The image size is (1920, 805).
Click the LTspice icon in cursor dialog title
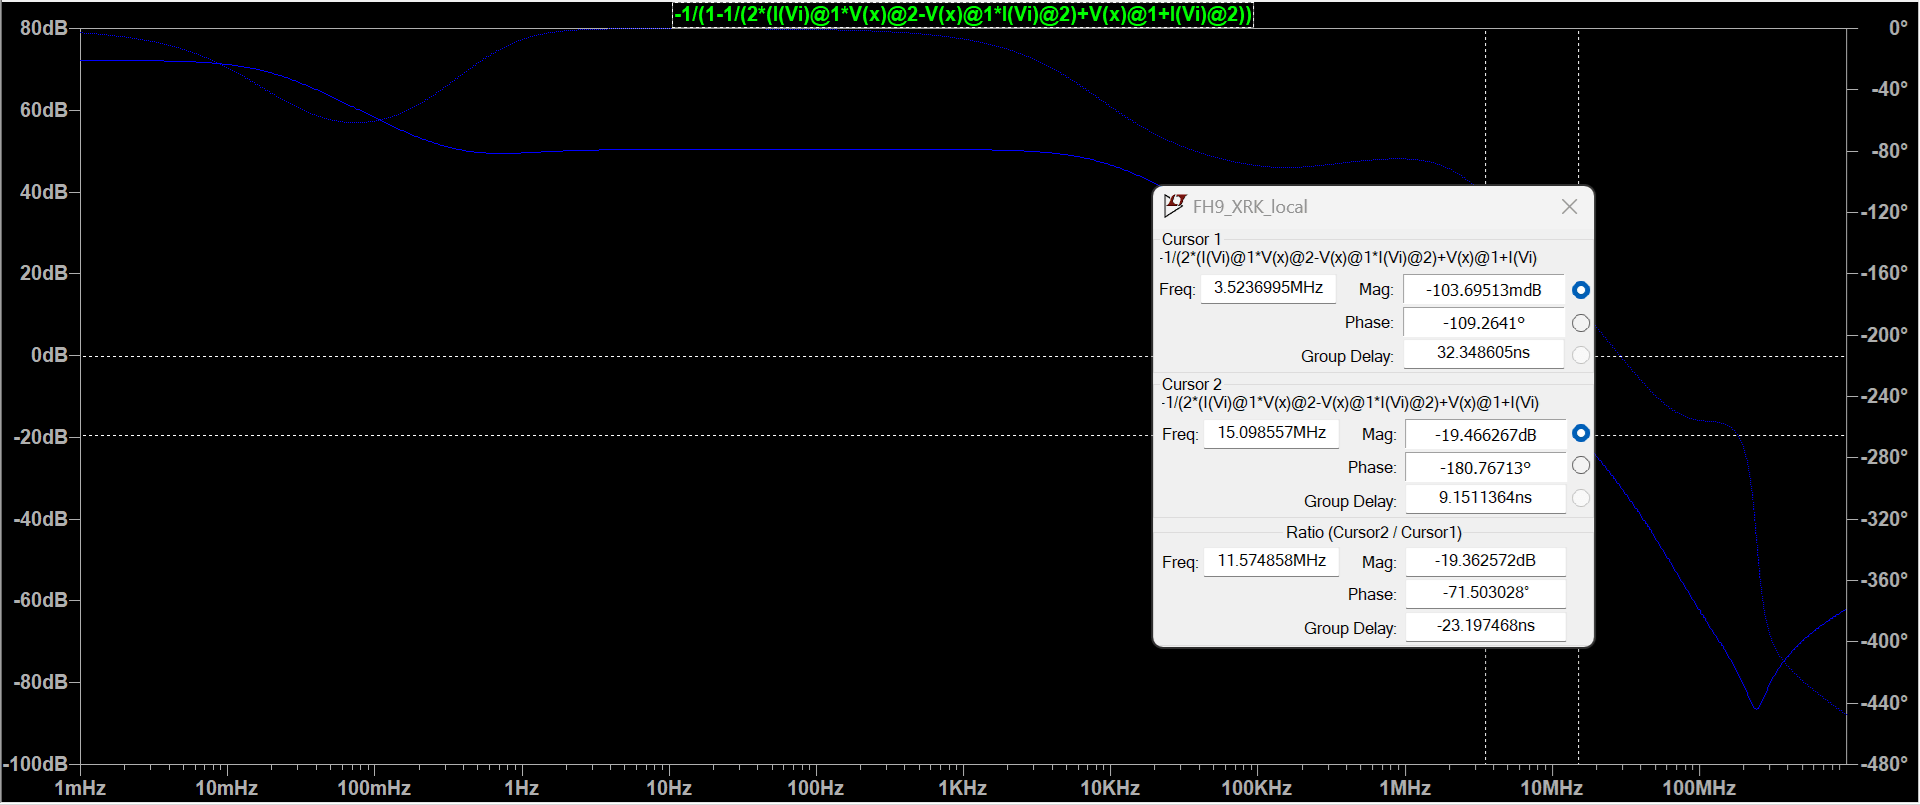[1174, 206]
